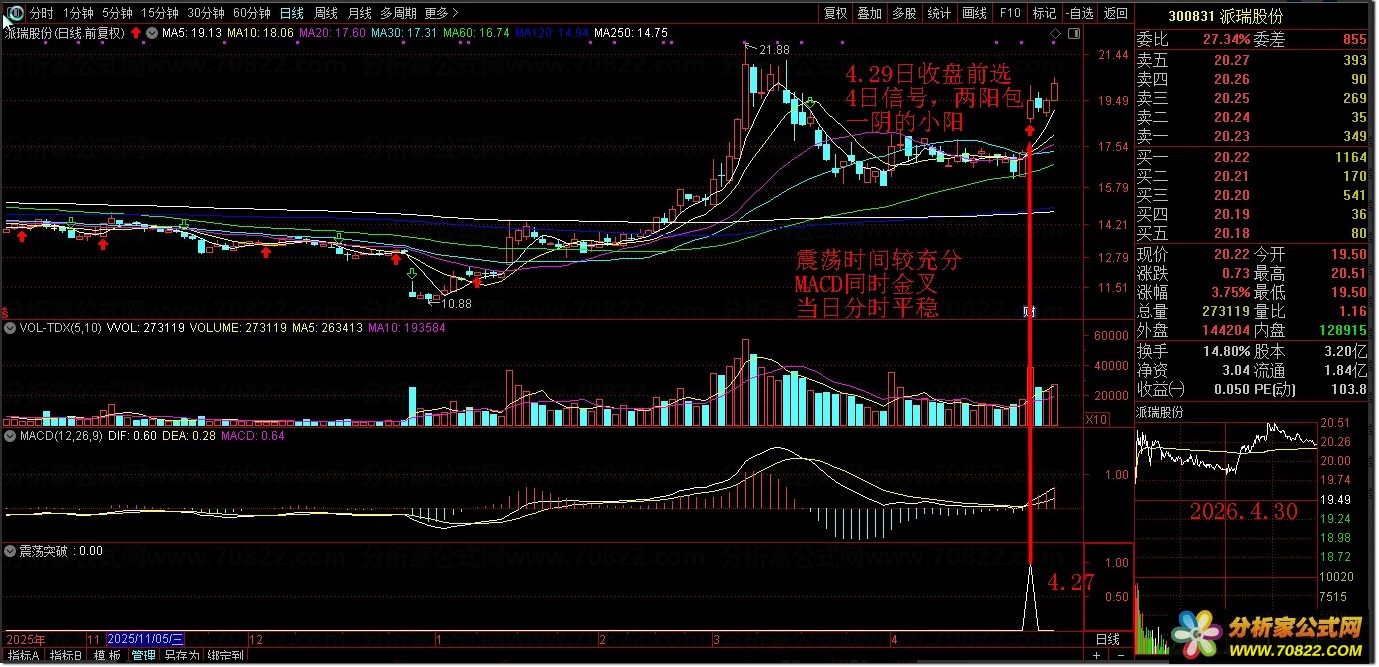The width and height of the screenshot is (1379, 667).
Task: Open the 日线 period selector at the bottom right
Action: coord(1108,639)
